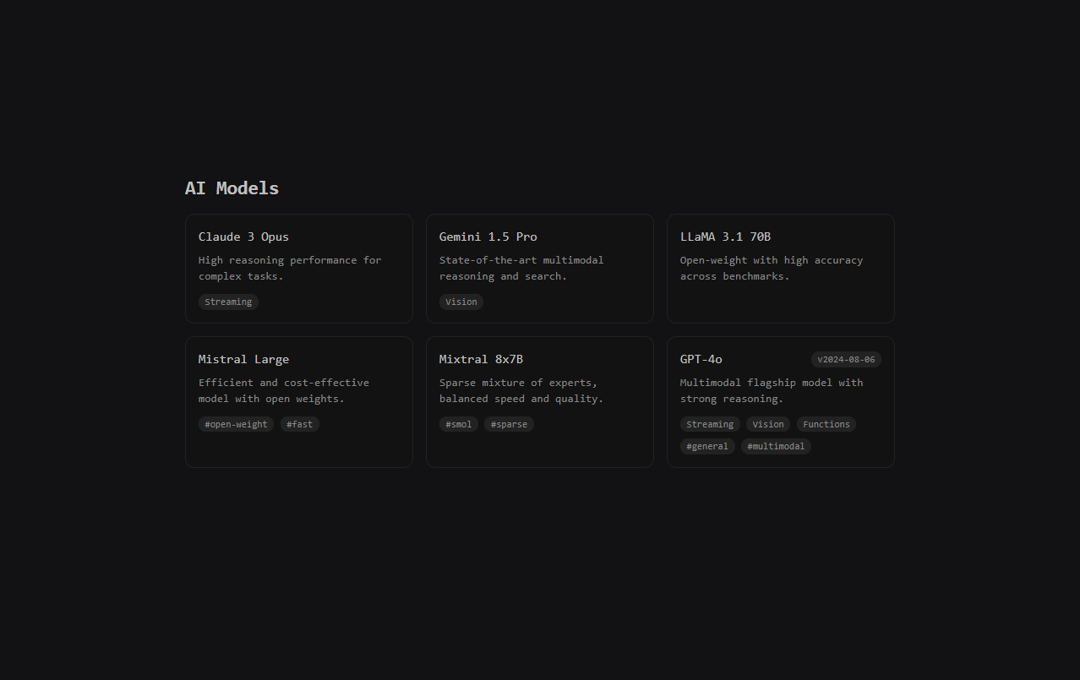Click "Multimodal flagship model with strong reasoning."
Screen dimensions: 1080x680
click(x=771, y=391)
